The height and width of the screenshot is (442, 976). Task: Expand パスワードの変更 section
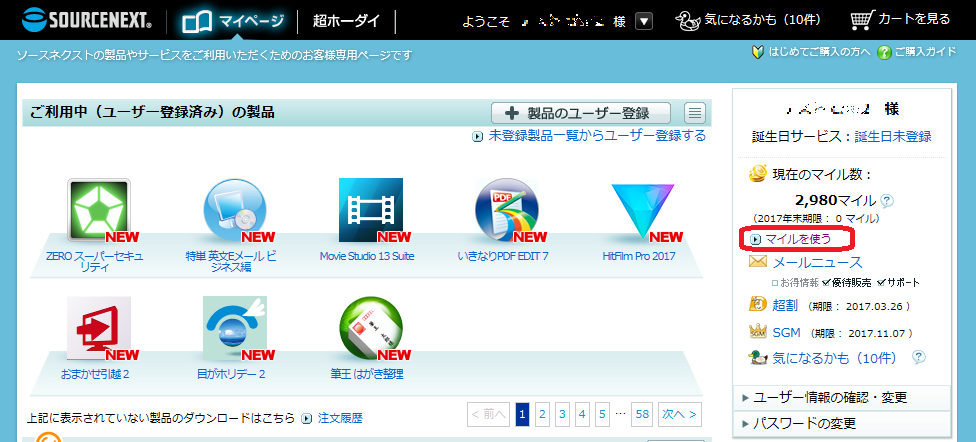842,423
